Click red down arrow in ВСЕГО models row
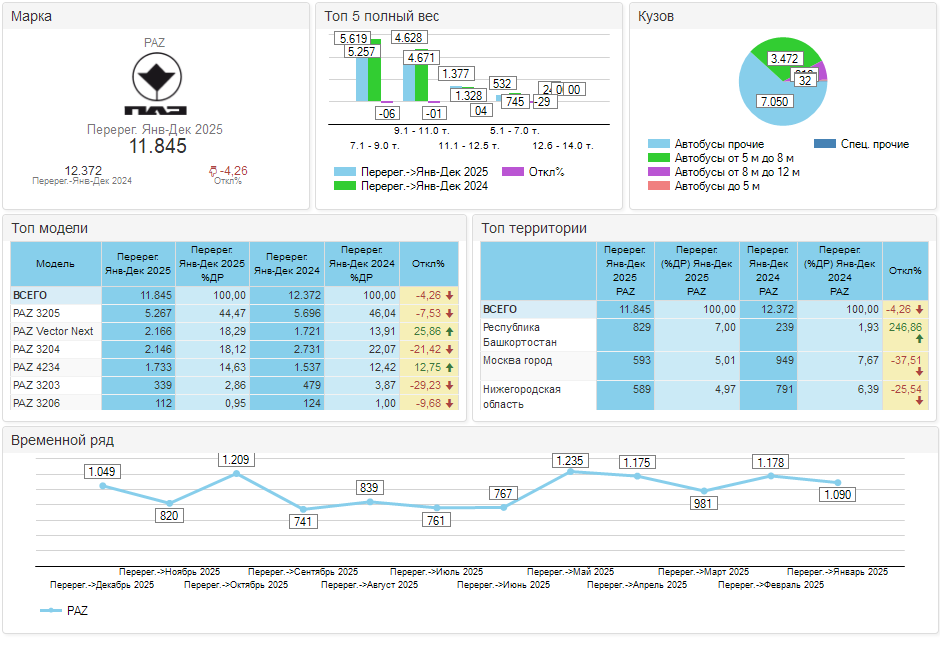The width and height of the screenshot is (940, 664). coord(450,295)
